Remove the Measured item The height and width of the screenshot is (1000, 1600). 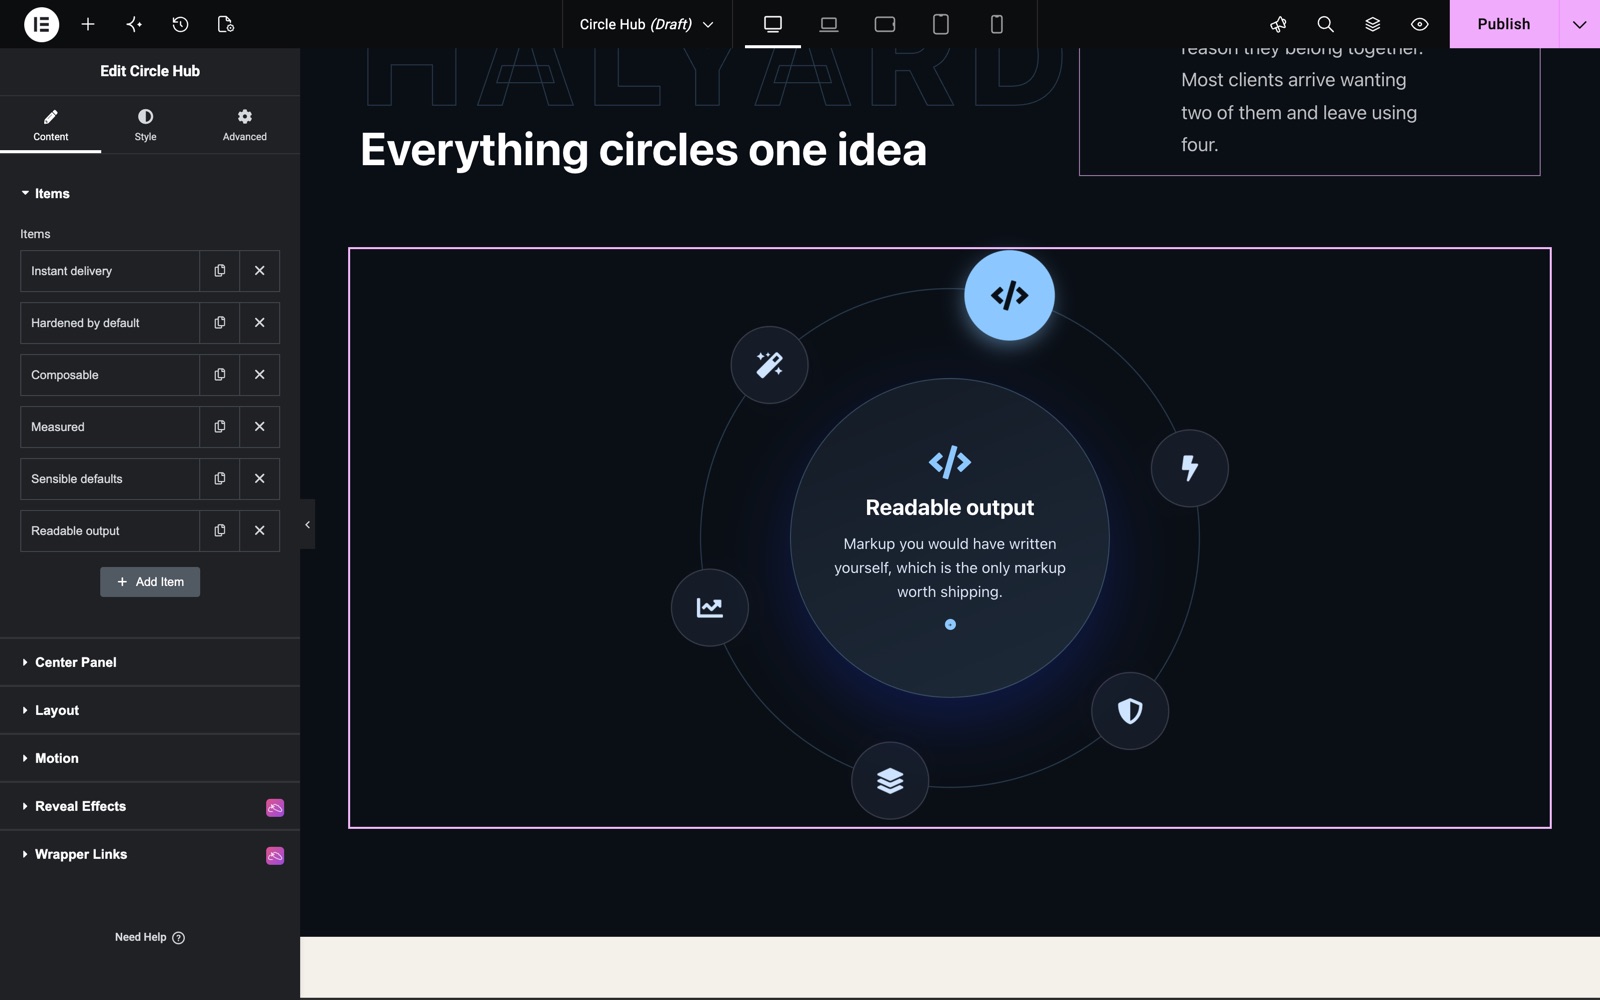click(260, 427)
